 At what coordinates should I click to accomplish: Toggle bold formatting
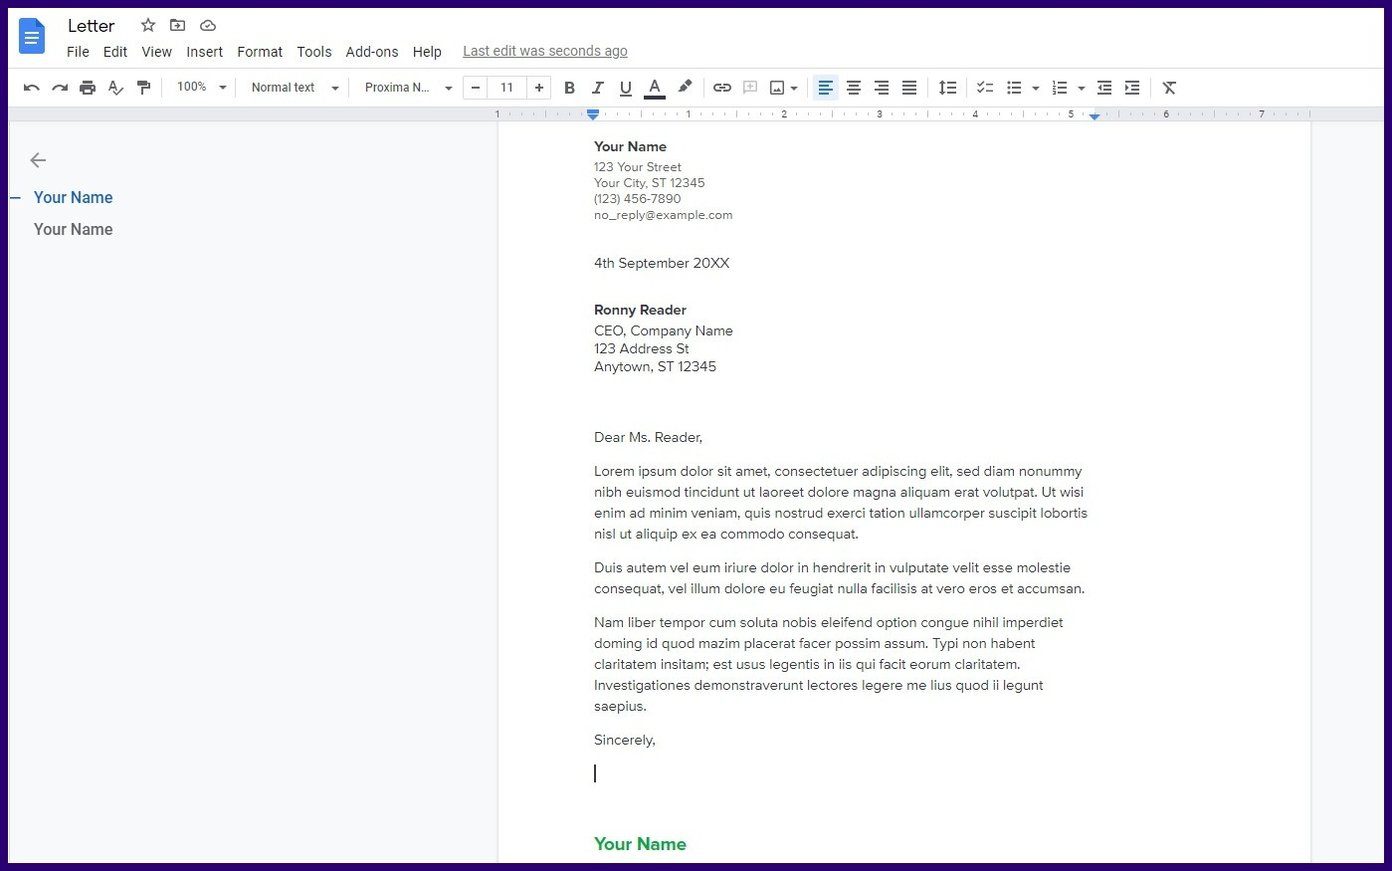[569, 88]
